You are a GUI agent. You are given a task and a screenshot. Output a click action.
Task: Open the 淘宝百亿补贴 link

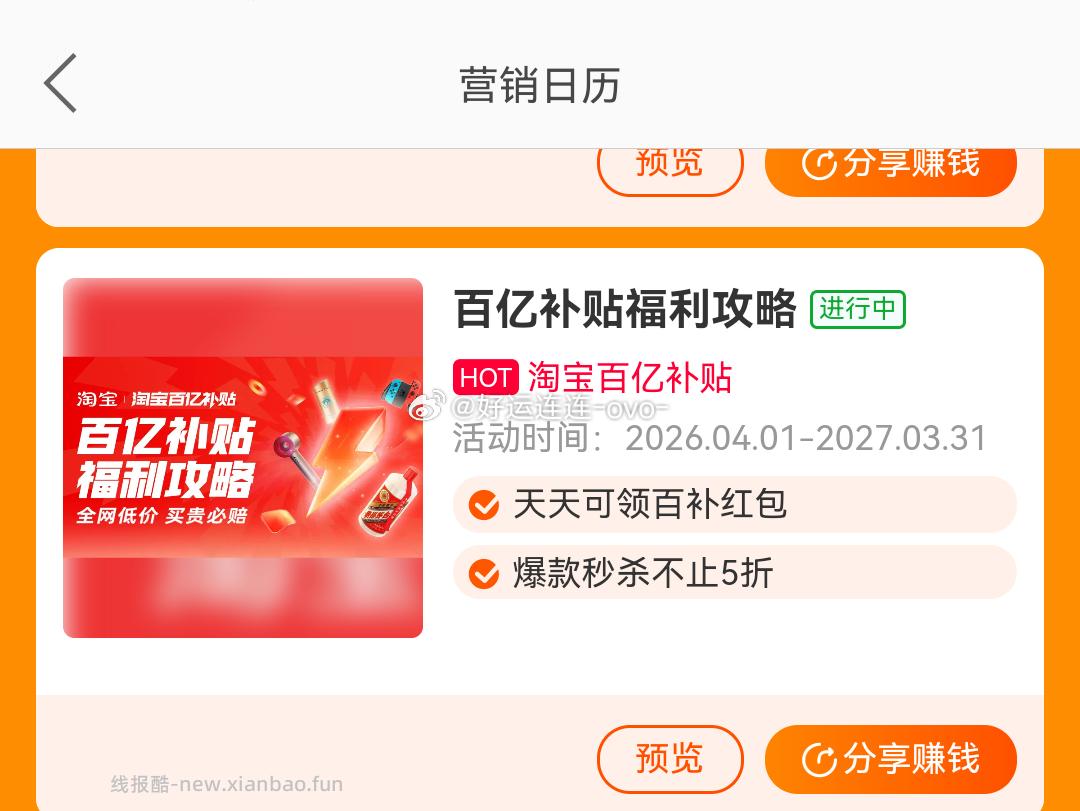coord(630,378)
